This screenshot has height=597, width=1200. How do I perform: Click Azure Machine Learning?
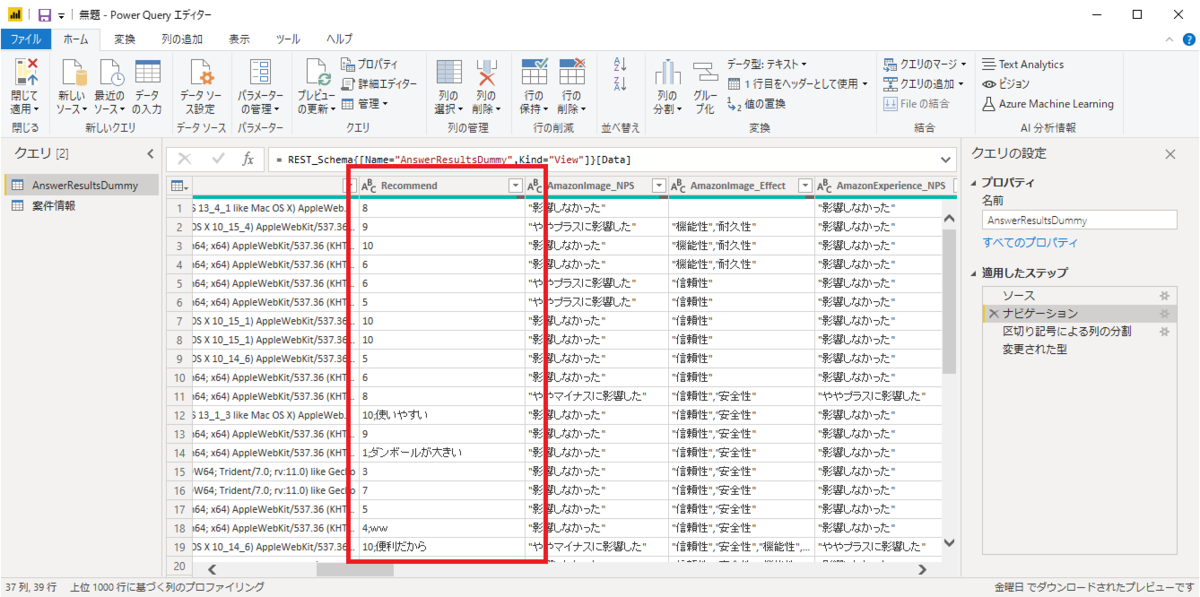tap(1047, 103)
